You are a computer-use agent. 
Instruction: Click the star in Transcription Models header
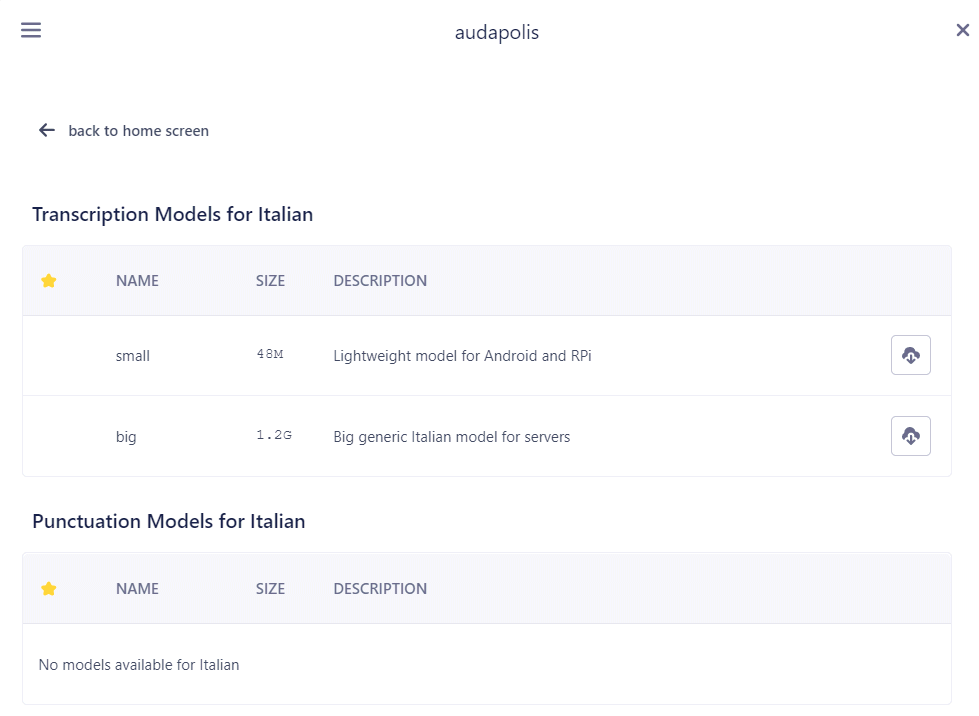pyautogui.click(x=49, y=281)
